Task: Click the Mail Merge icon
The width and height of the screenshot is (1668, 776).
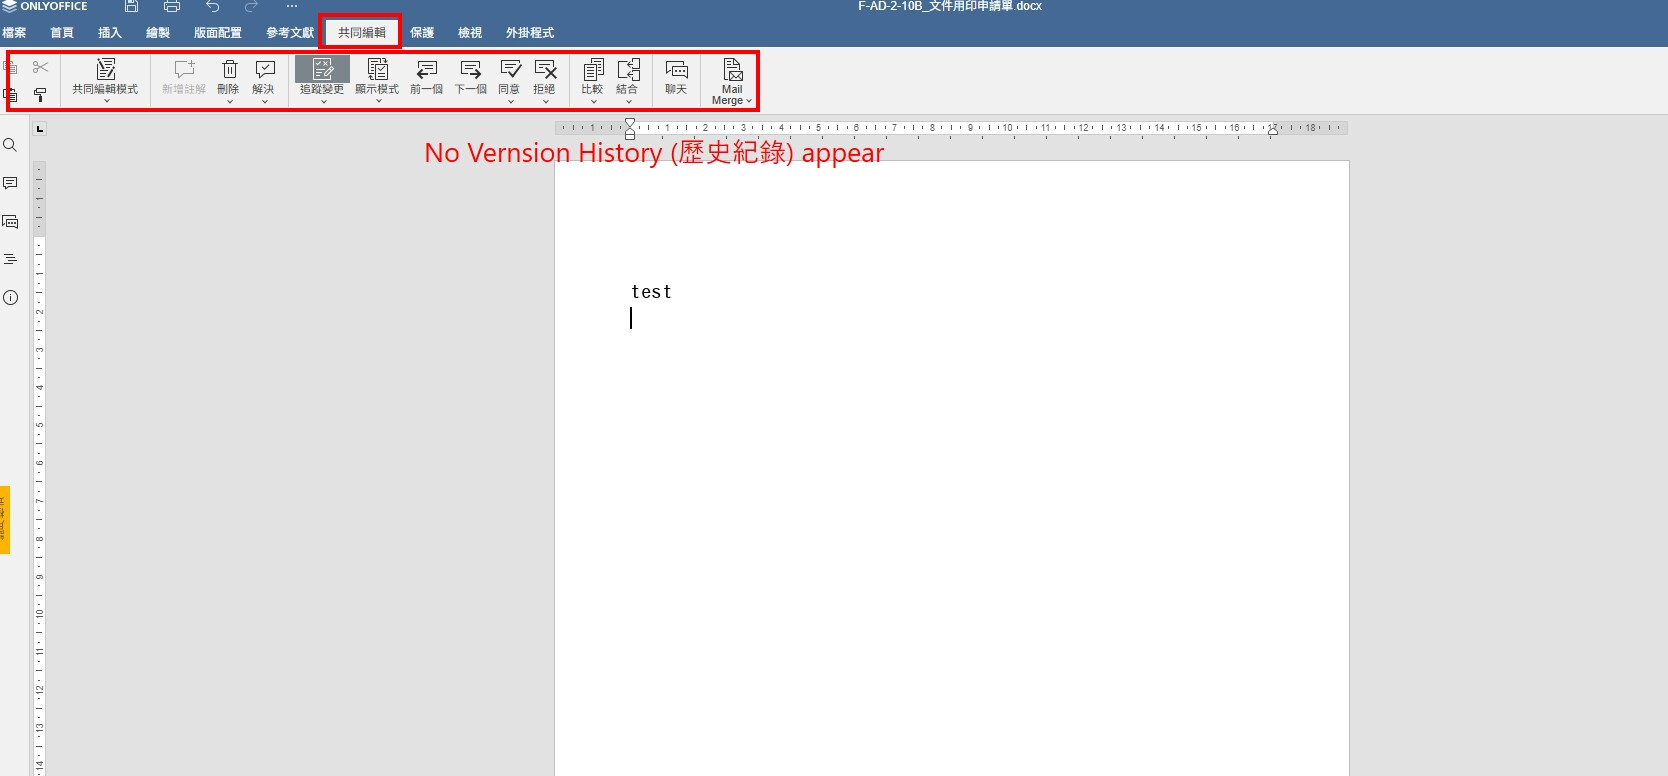Action: [x=732, y=69]
